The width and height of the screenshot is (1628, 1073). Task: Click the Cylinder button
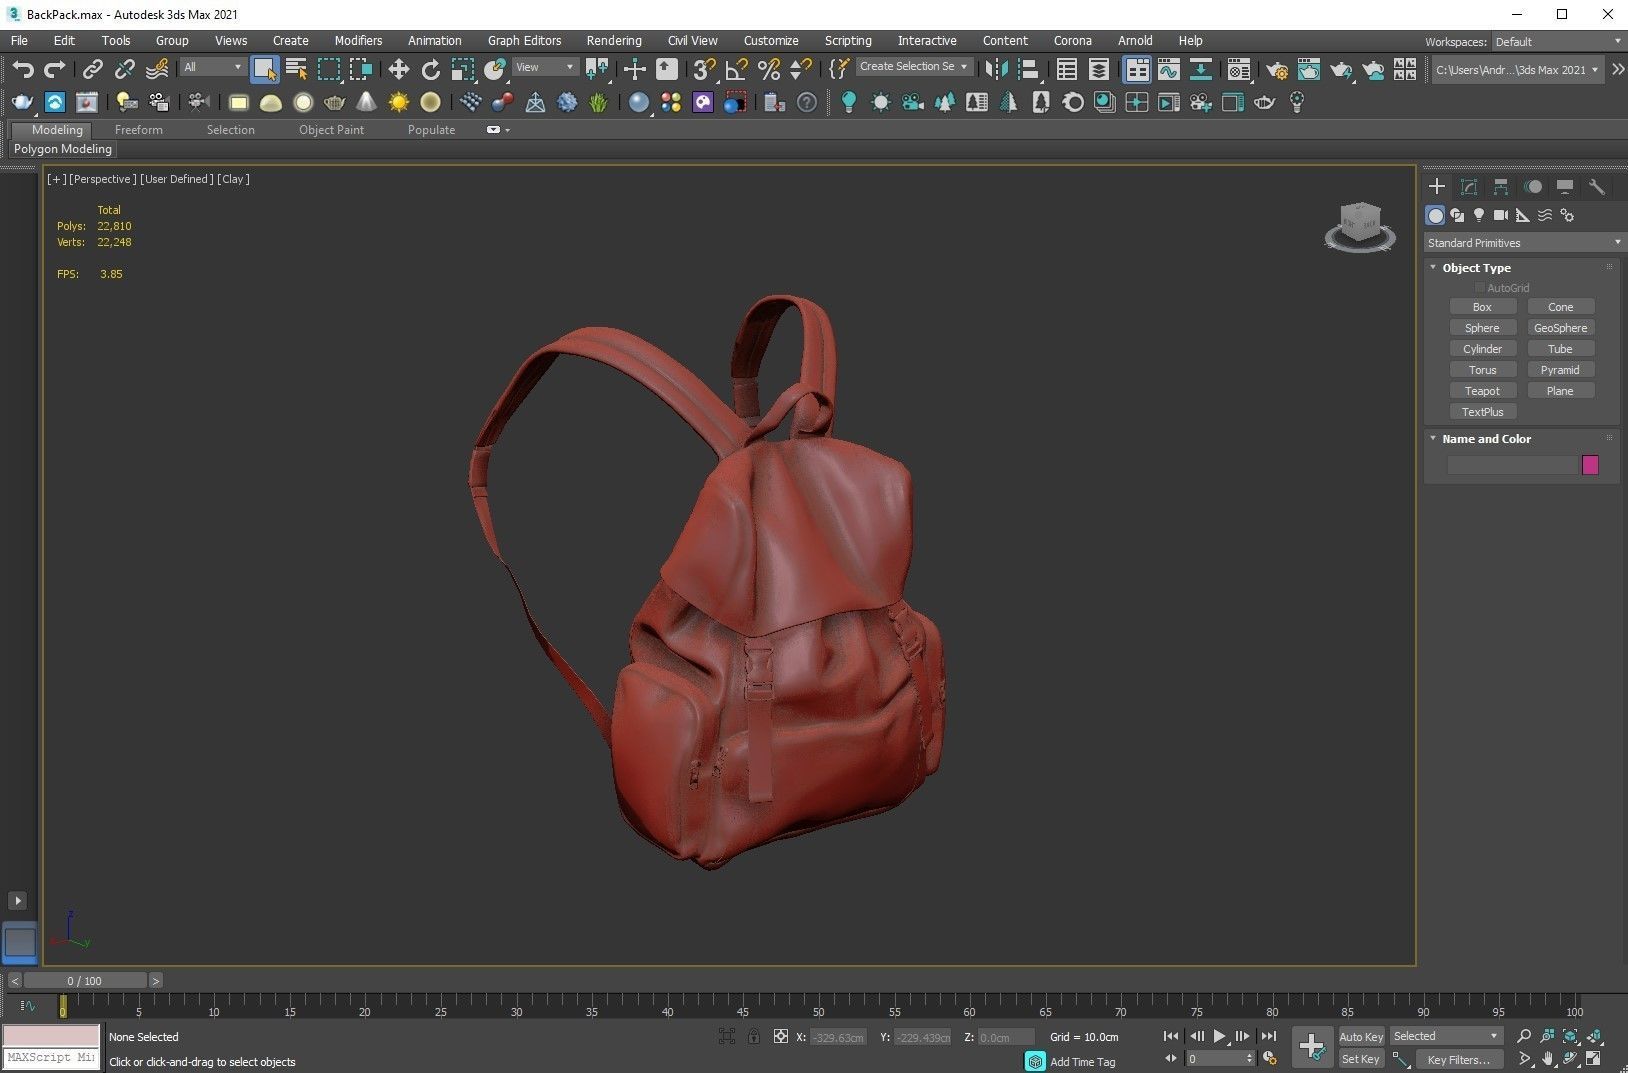point(1482,349)
